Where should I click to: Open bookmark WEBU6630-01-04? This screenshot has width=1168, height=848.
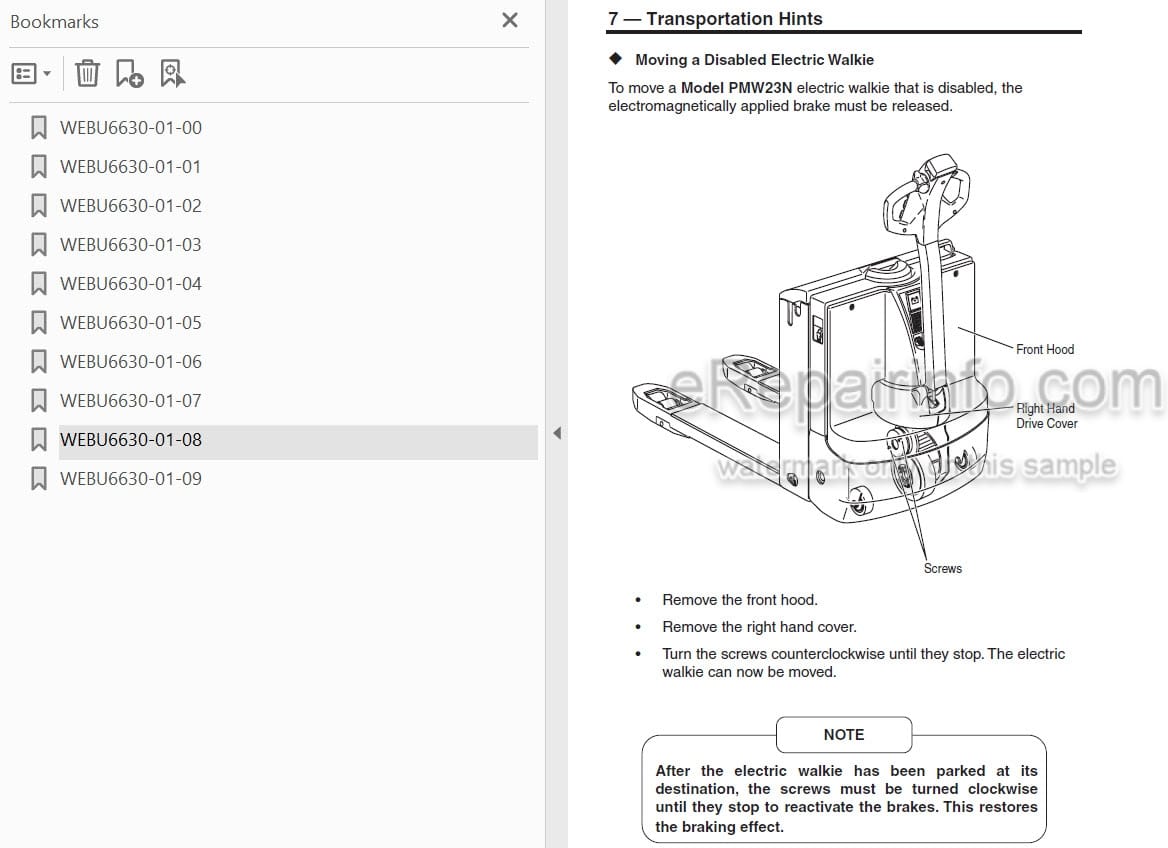click(130, 284)
